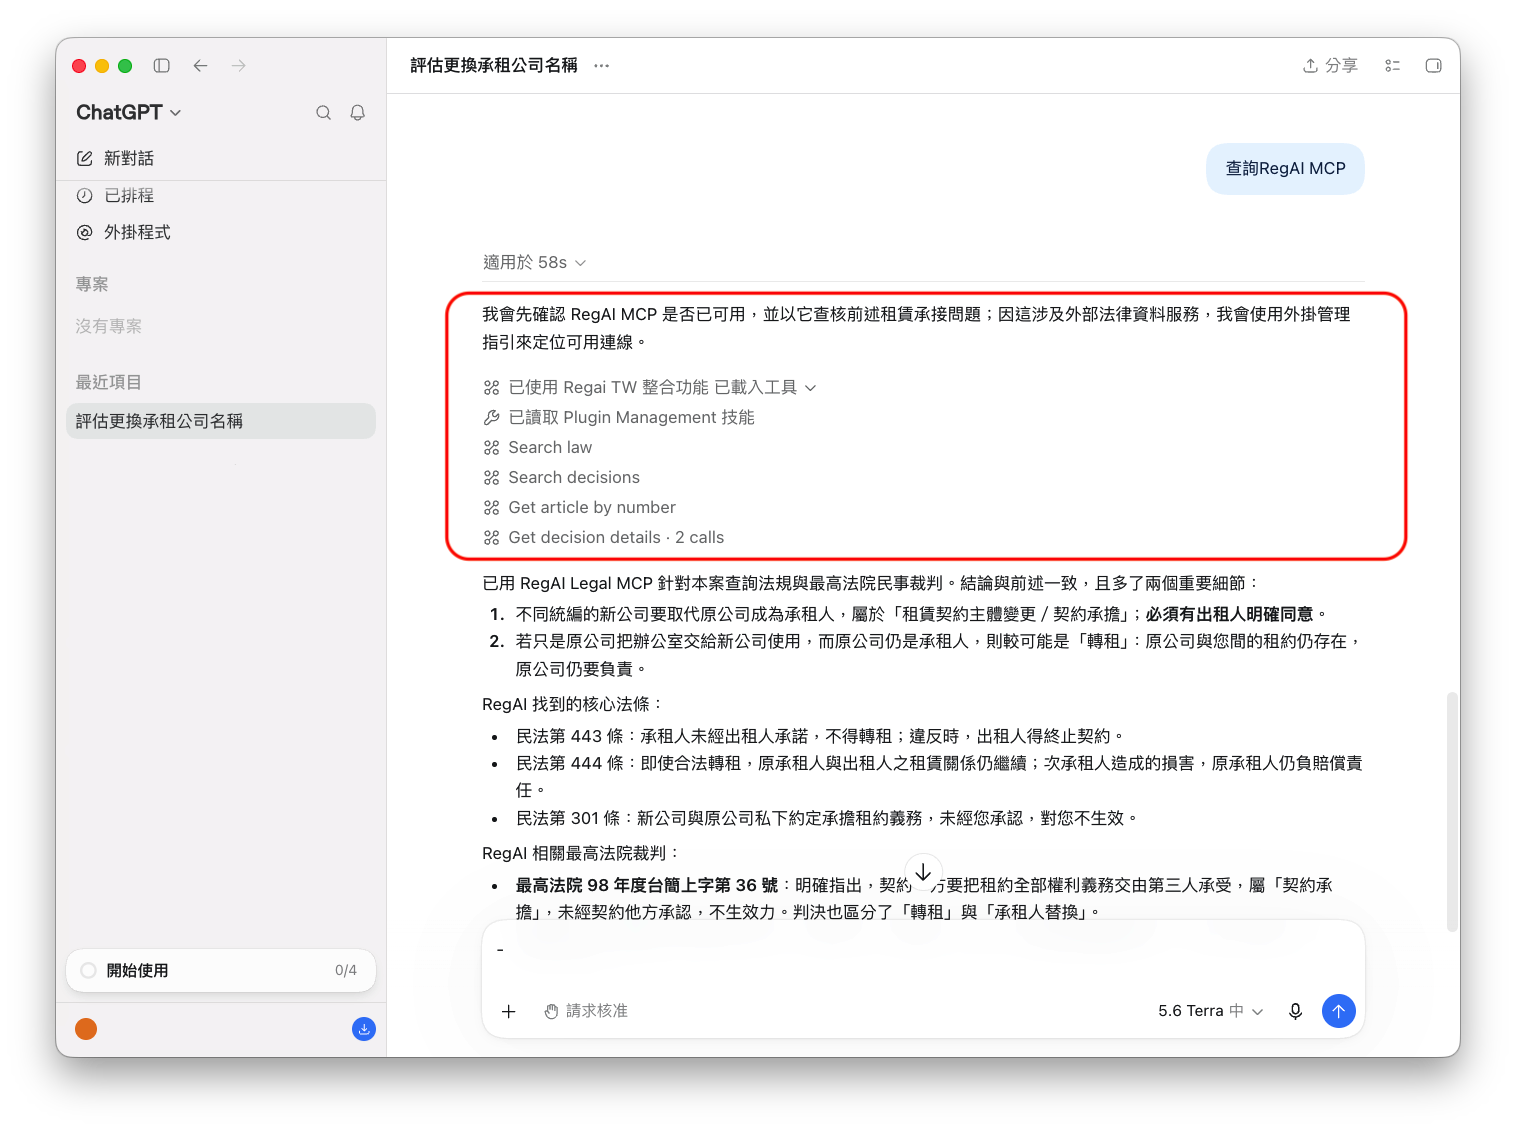Go back with the left arrow
1516x1131 pixels.
coord(201,66)
